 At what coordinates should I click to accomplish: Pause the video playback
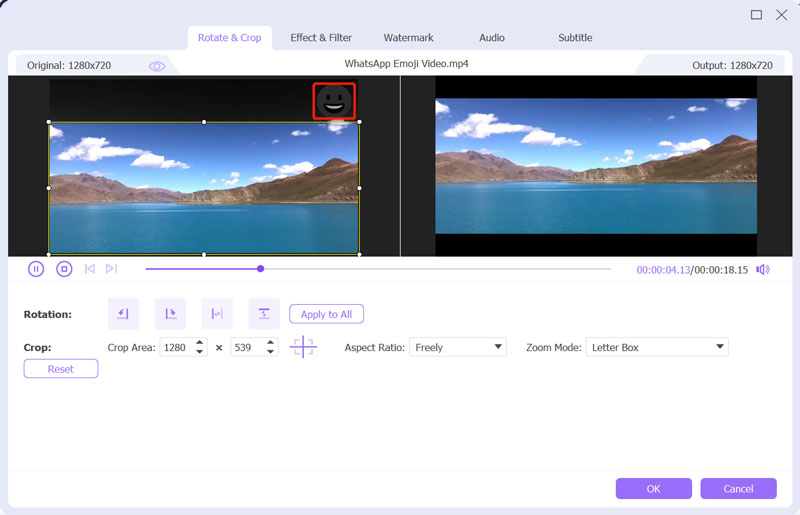click(36, 269)
